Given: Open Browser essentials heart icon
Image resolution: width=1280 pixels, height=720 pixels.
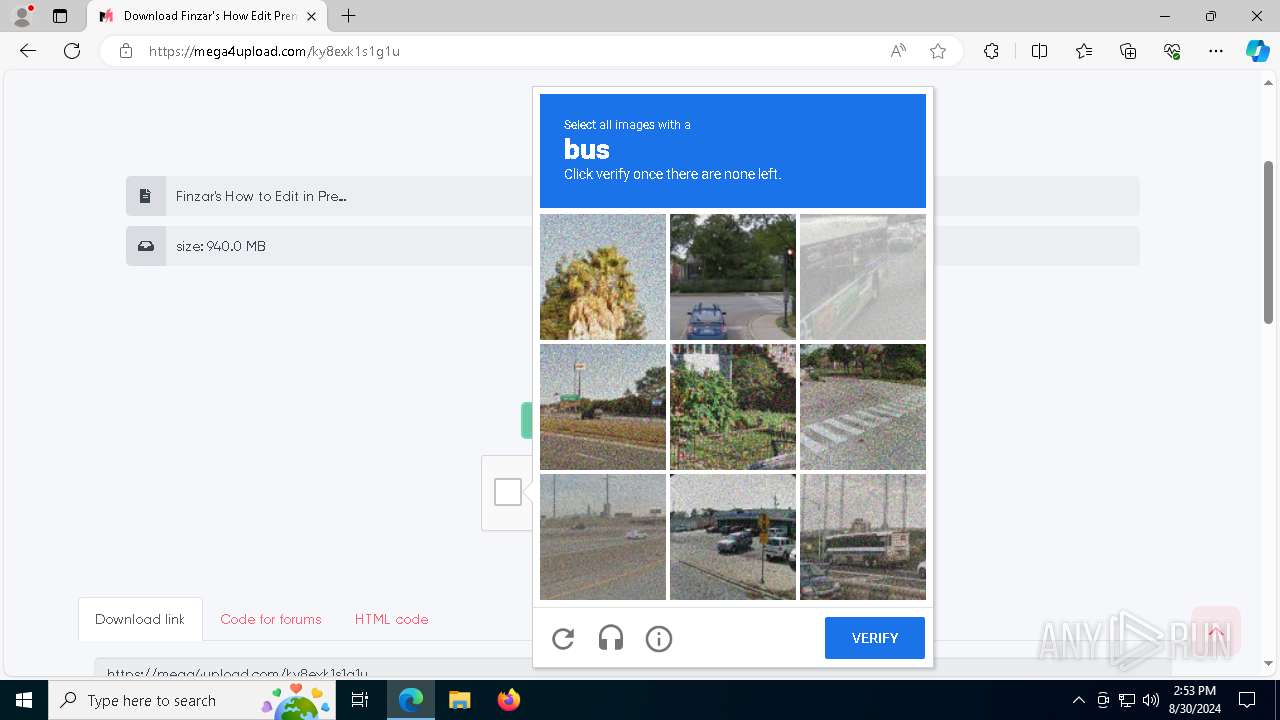Looking at the screenshot, I should click(1172, 51).
